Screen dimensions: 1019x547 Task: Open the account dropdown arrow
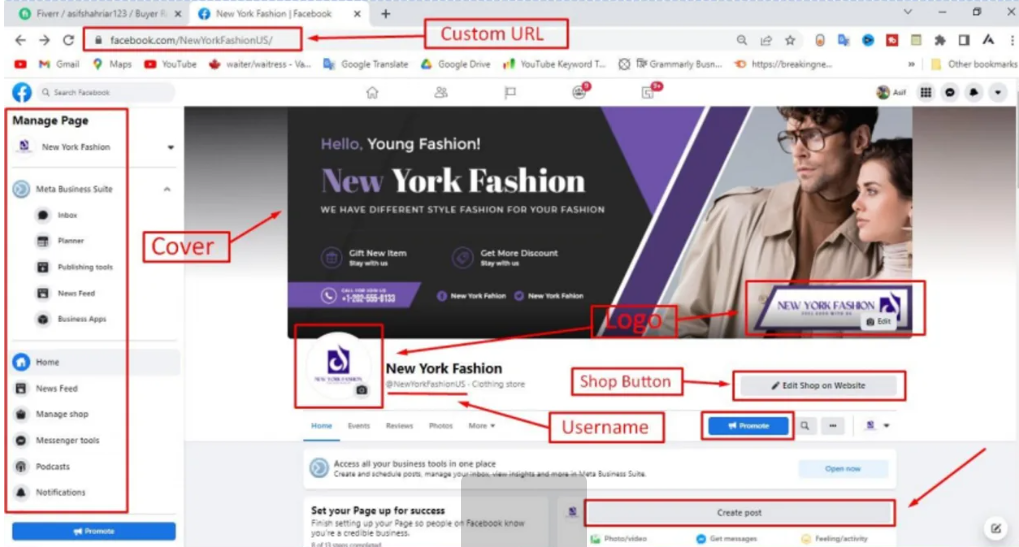tap(998, 93)
